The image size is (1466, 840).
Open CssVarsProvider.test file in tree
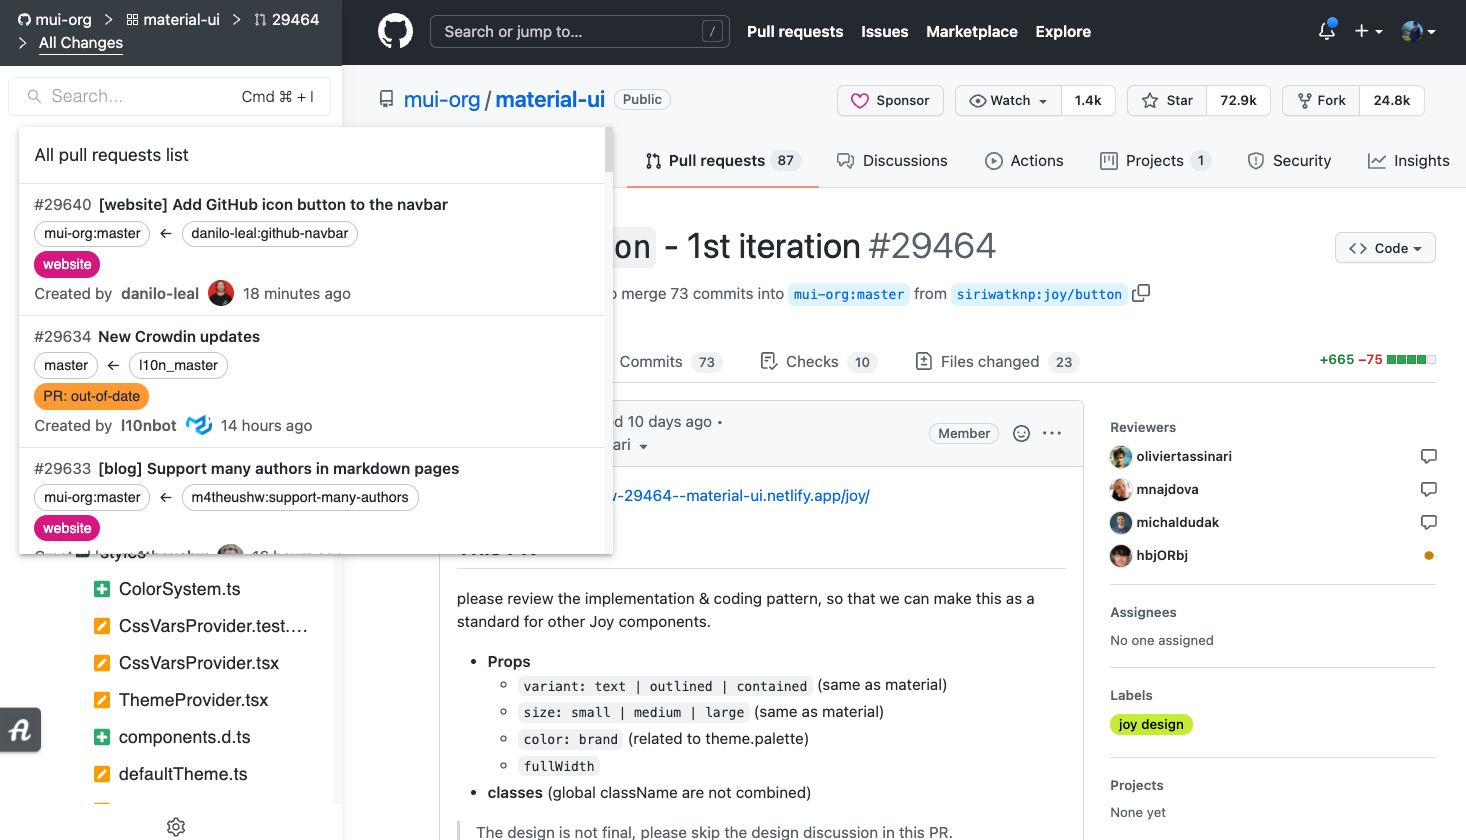[213, 626]
